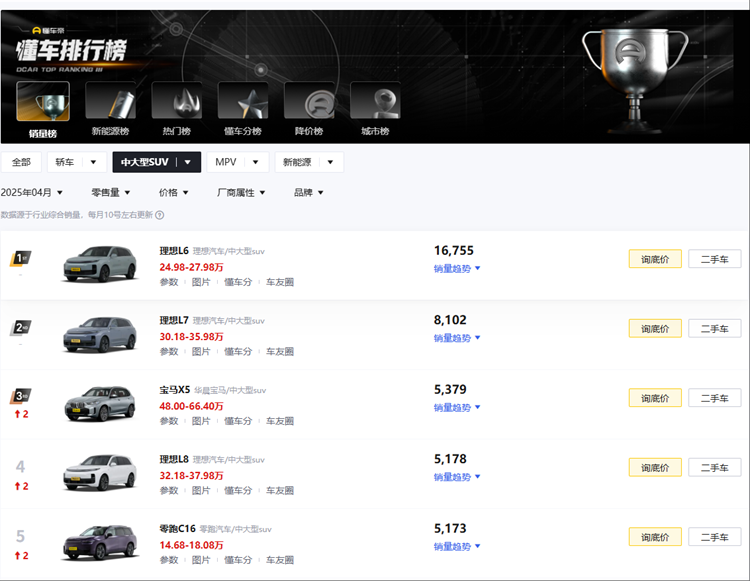Expand 销量趋势 for 理想L7
The width and height of the screenshot is (750, 581).
(457, 338)
